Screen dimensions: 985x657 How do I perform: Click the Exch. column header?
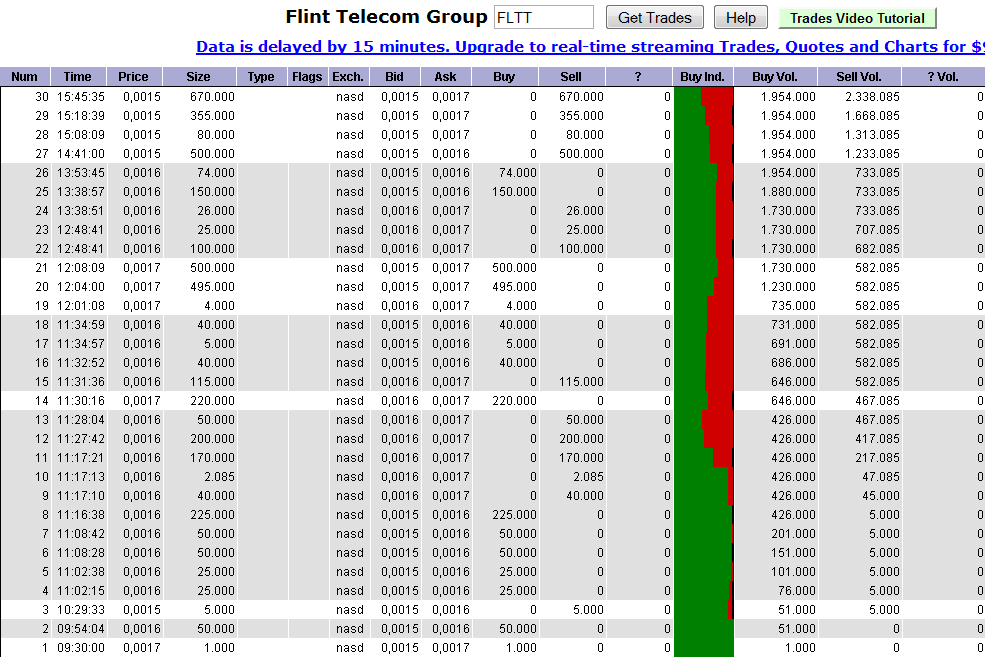(348, 77)
